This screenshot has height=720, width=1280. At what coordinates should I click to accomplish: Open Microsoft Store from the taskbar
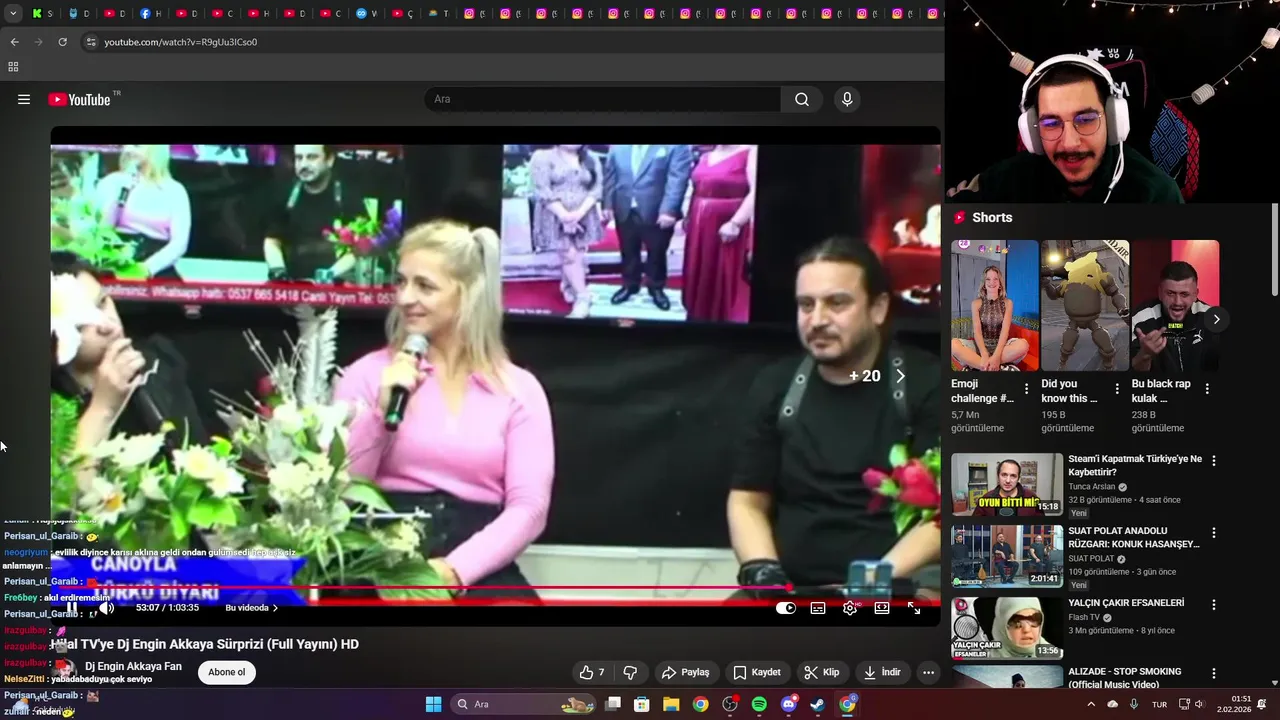[642, 704]
